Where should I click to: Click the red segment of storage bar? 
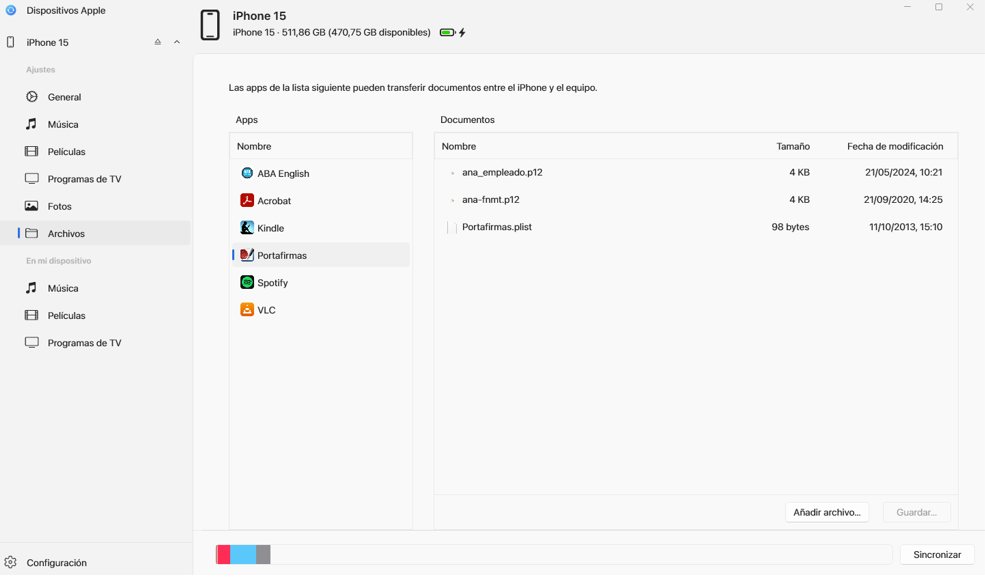[x=224, y=554]
